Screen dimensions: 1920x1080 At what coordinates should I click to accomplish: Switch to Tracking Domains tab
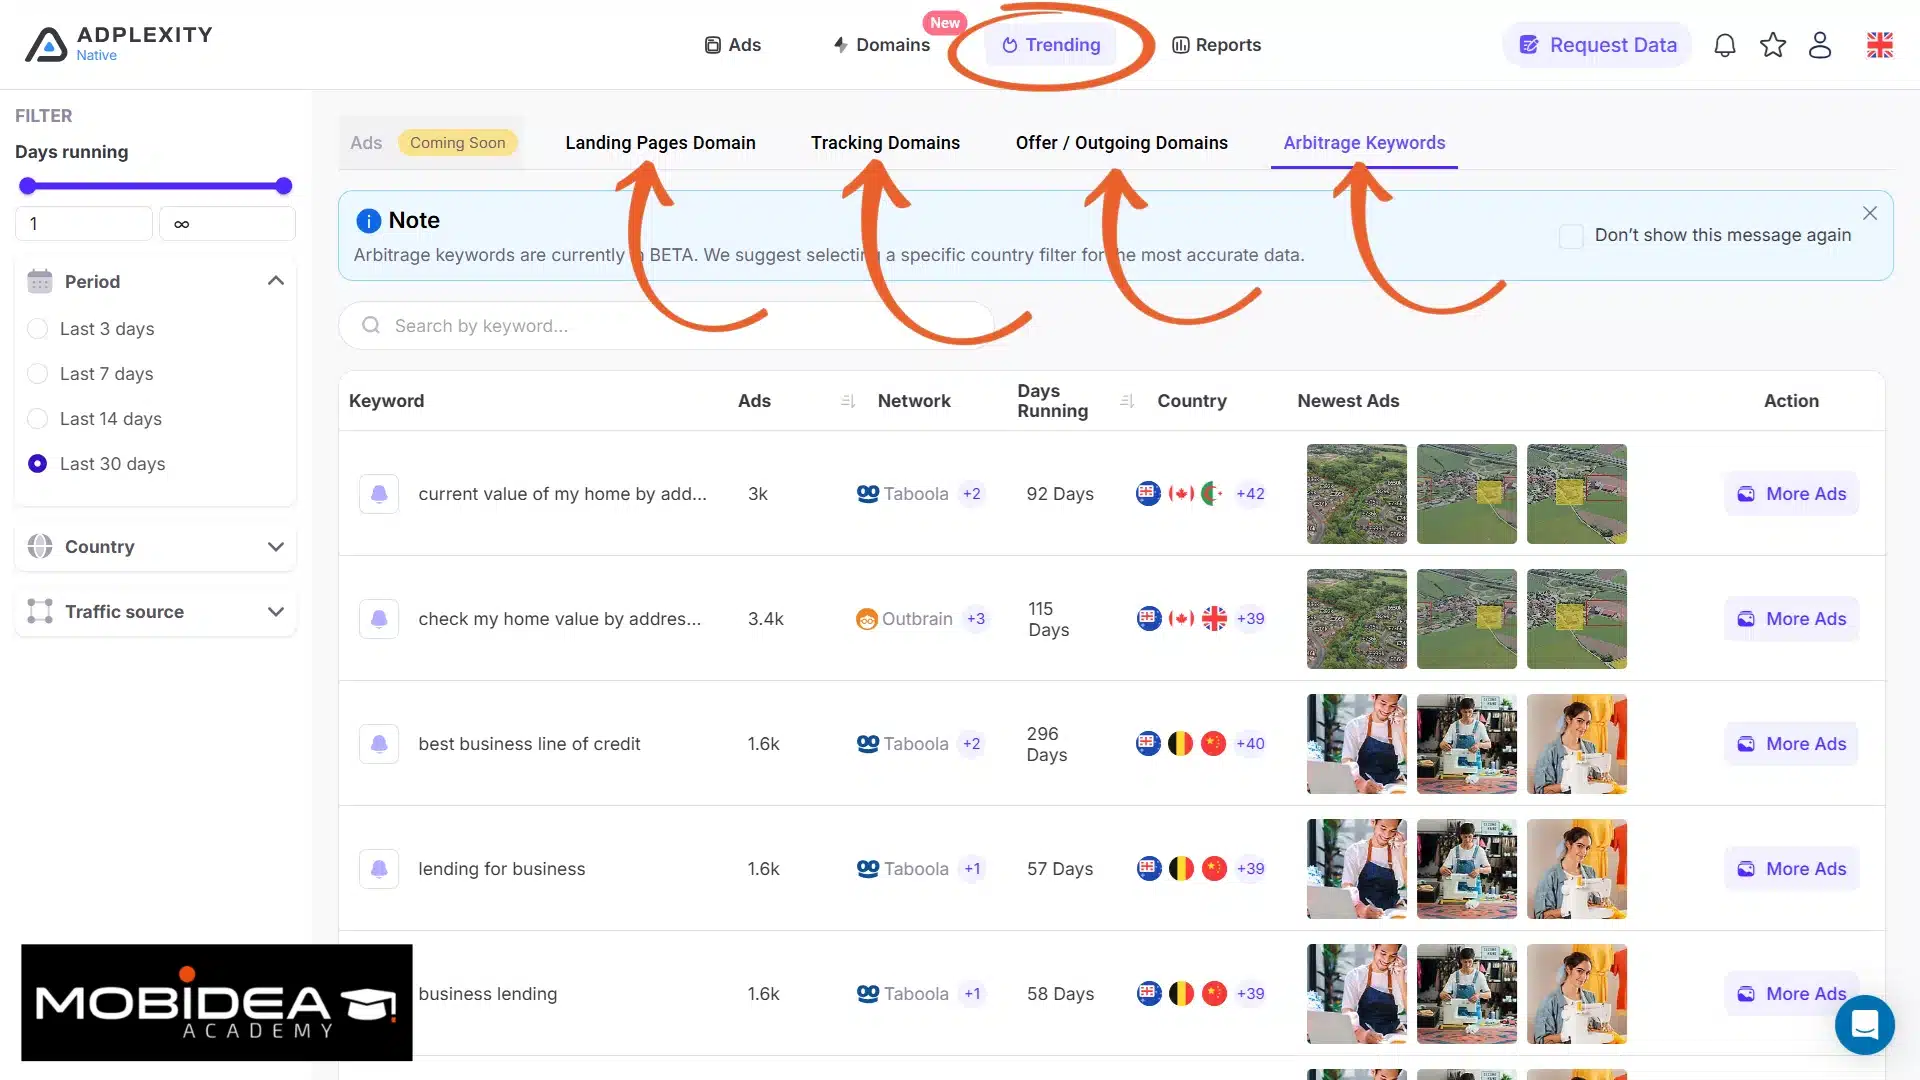[x=885, y=143]
